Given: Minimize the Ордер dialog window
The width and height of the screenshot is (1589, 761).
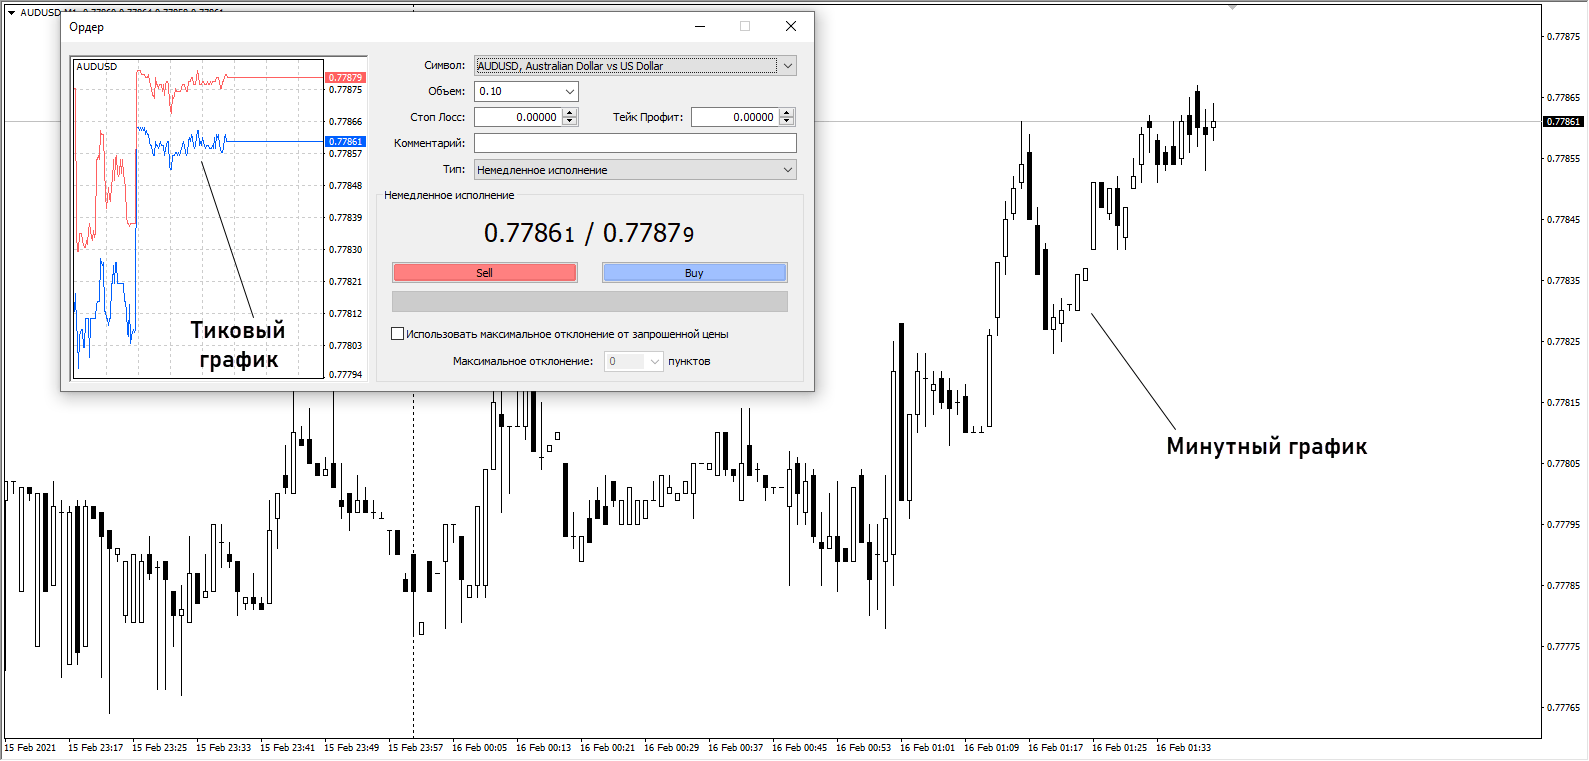Looking at the screenshot, I should (x=700, y=27).
